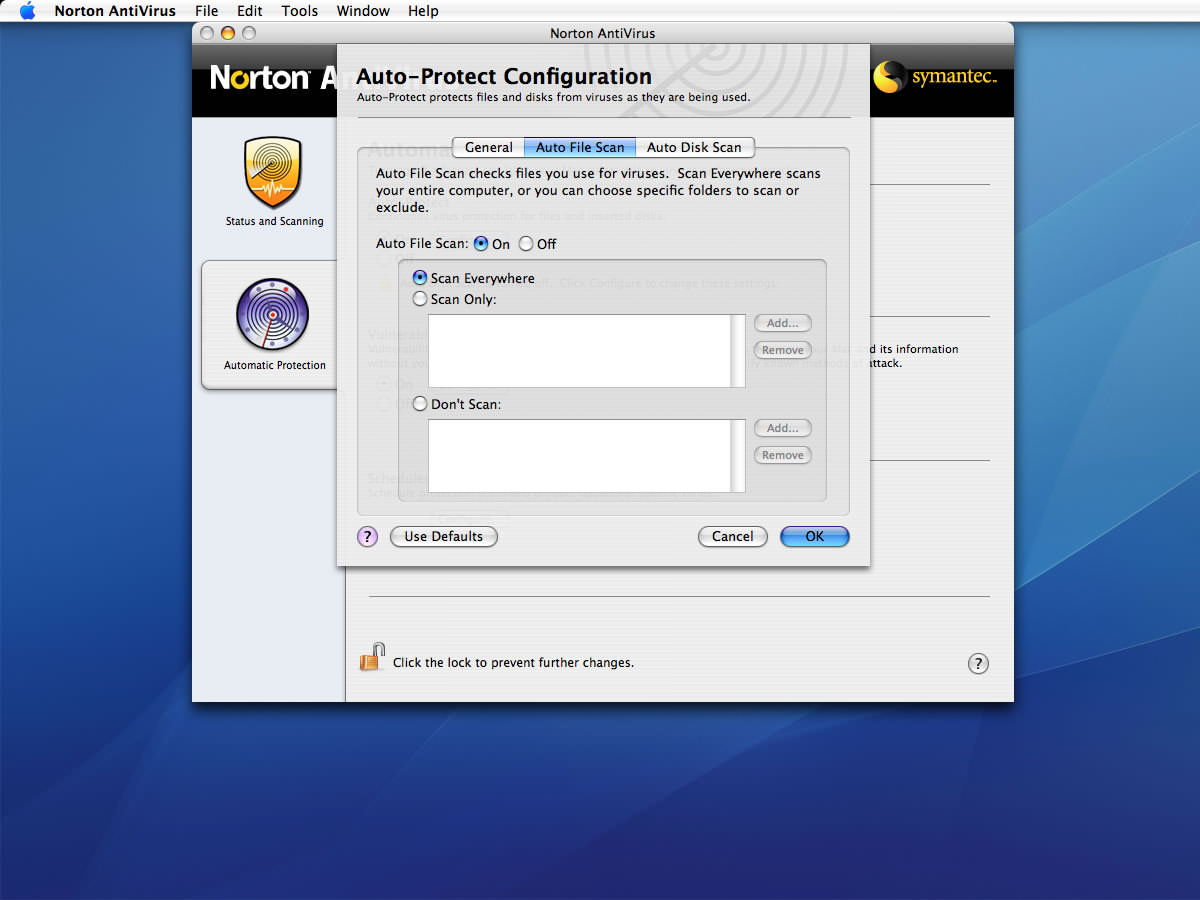This screenshot has height=900, width=1200.
Task: Minimize the Norton AntiVirus window
Action: (228, 33)
